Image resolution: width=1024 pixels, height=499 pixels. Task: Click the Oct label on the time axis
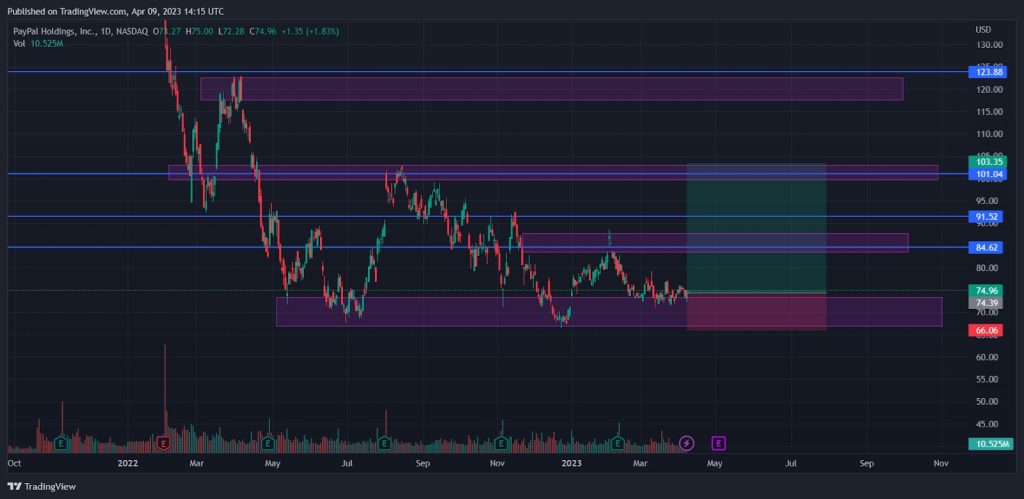coord(14,464)
